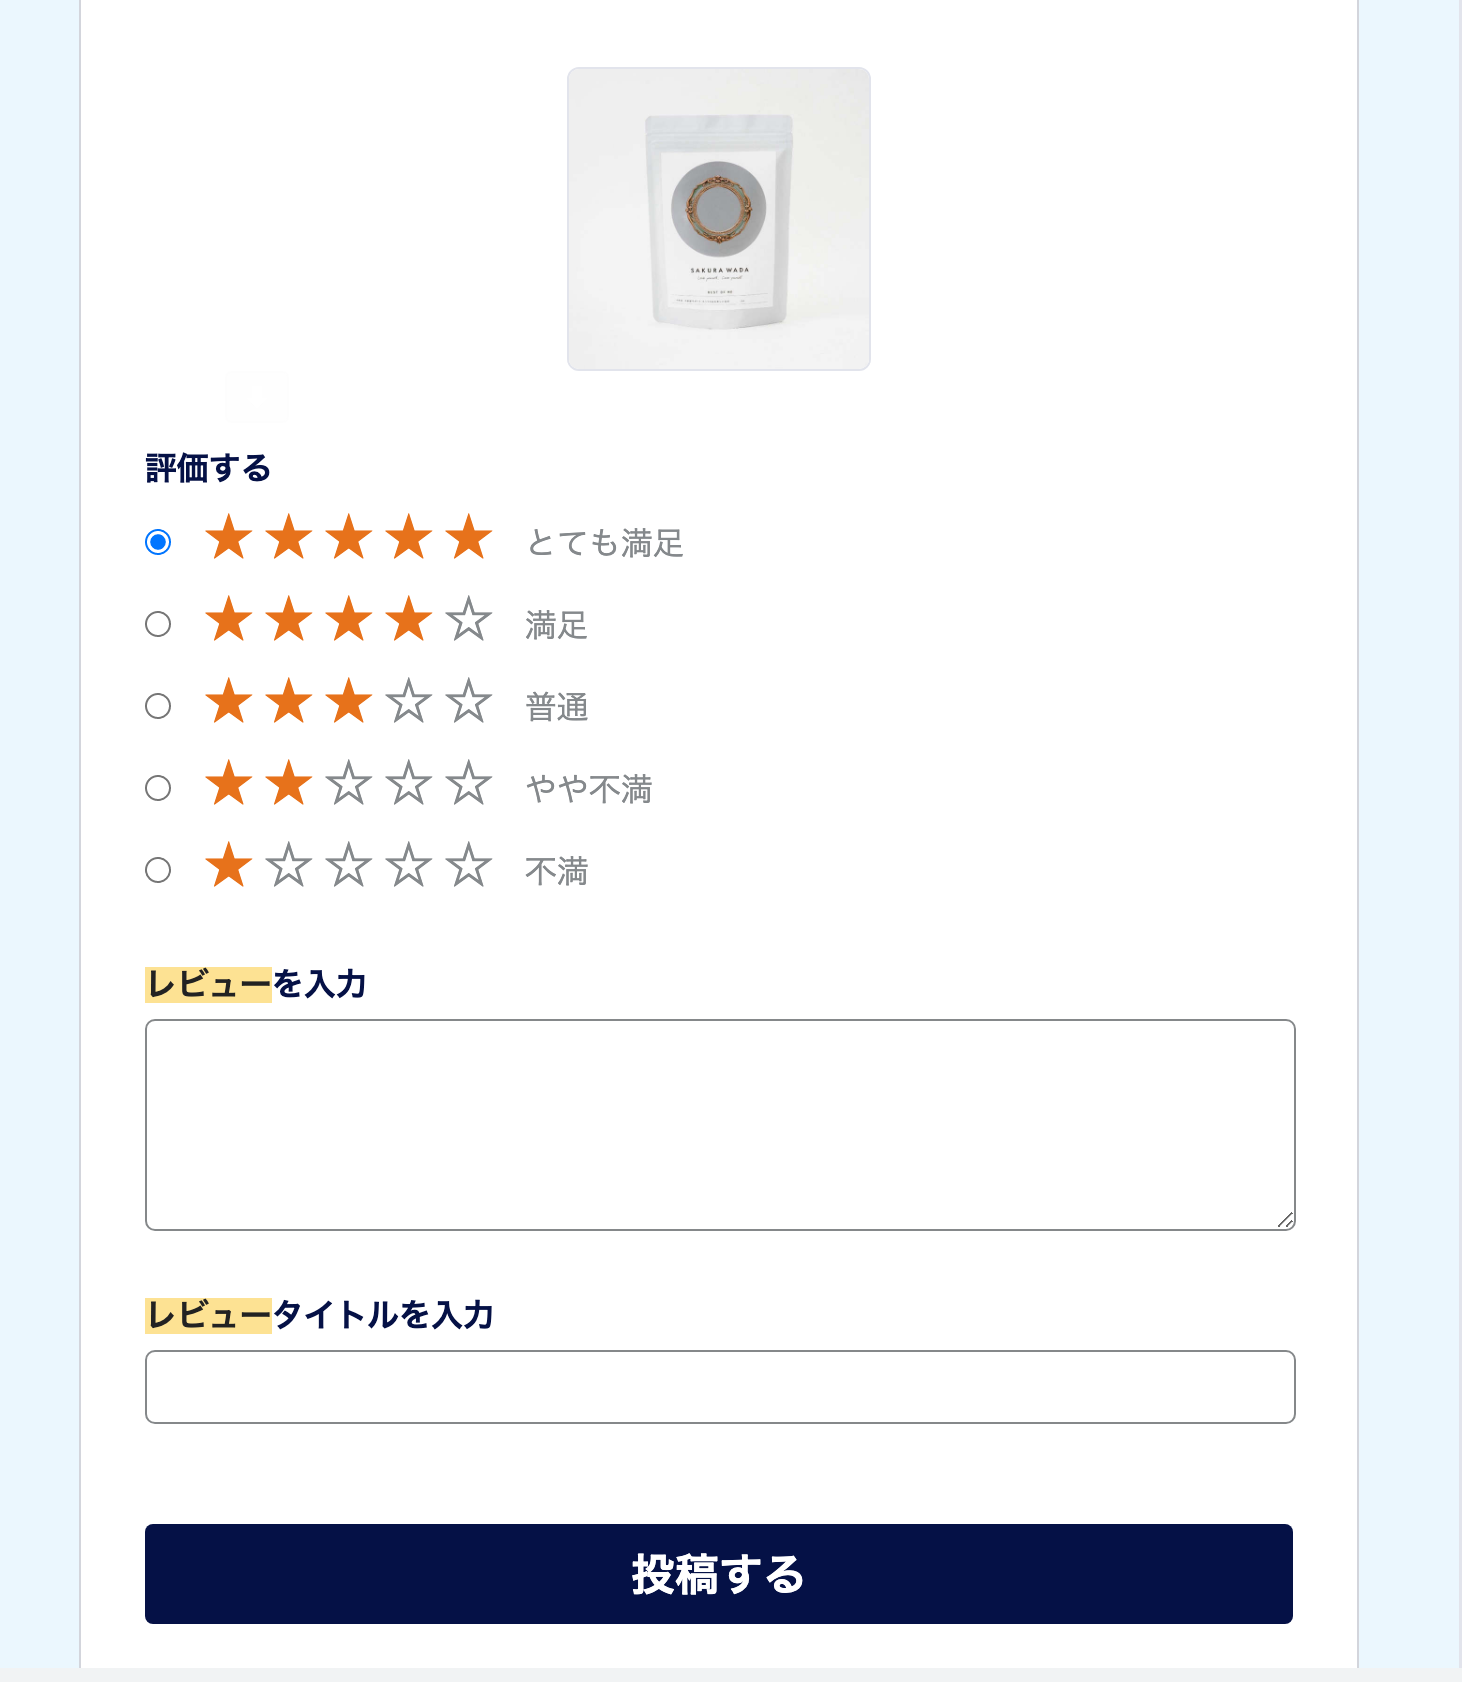Choose the three-star 普通 radio button
The image size is (1462, 1682).
tap(158, 706)
